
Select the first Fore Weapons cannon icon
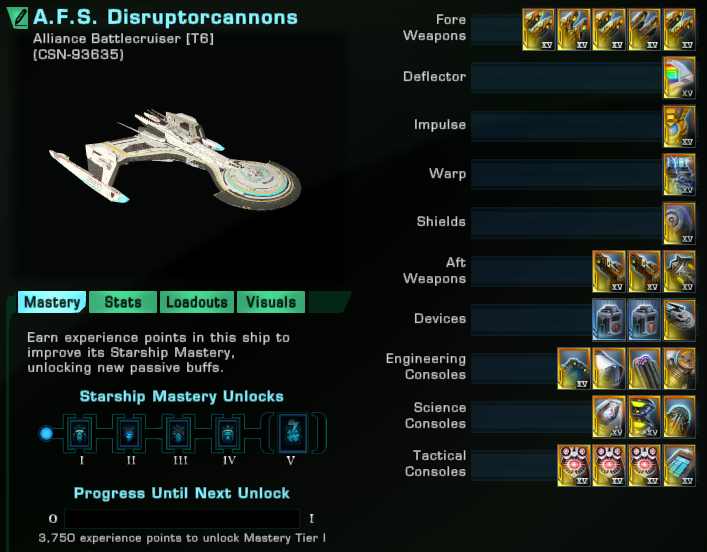click(x=538, y=29)
